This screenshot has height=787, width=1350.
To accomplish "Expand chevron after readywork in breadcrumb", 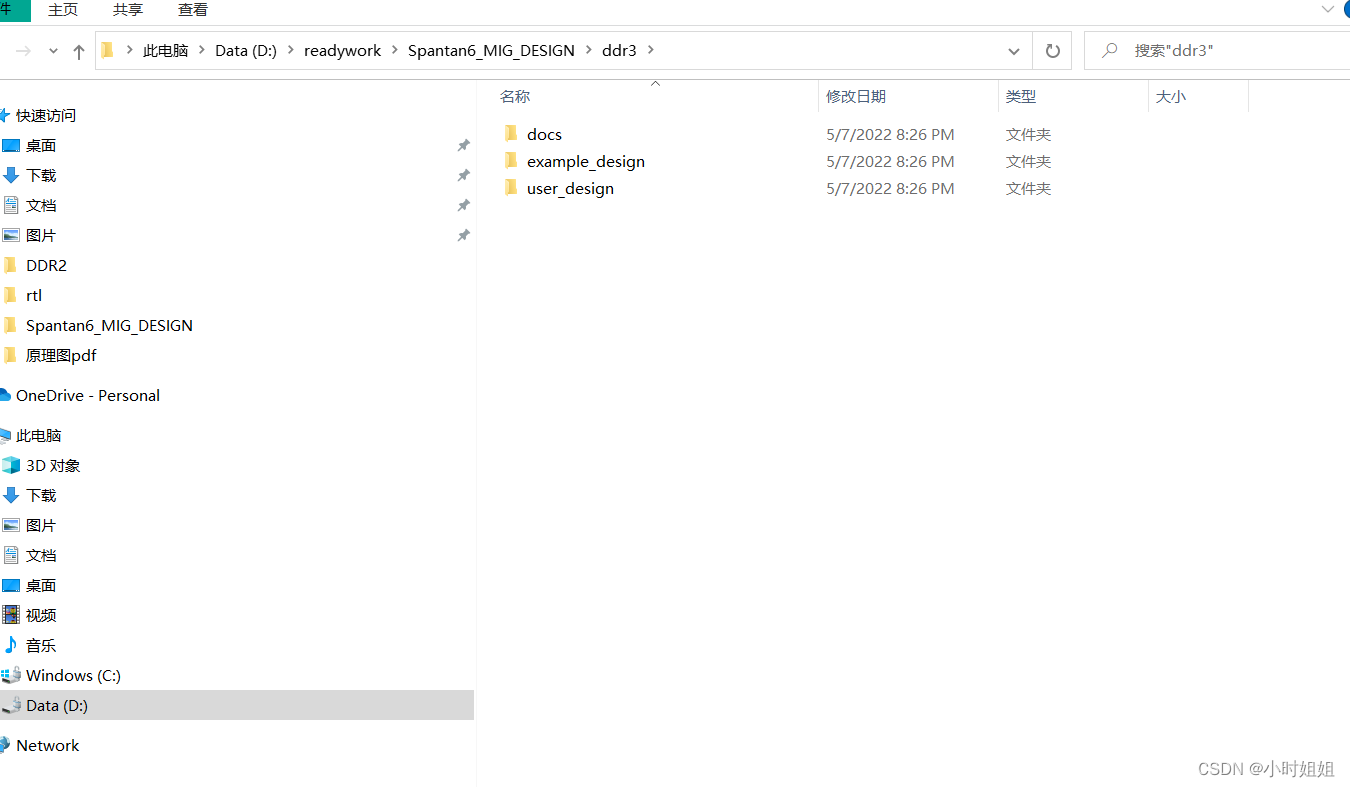I will click(x=394, y=50).
